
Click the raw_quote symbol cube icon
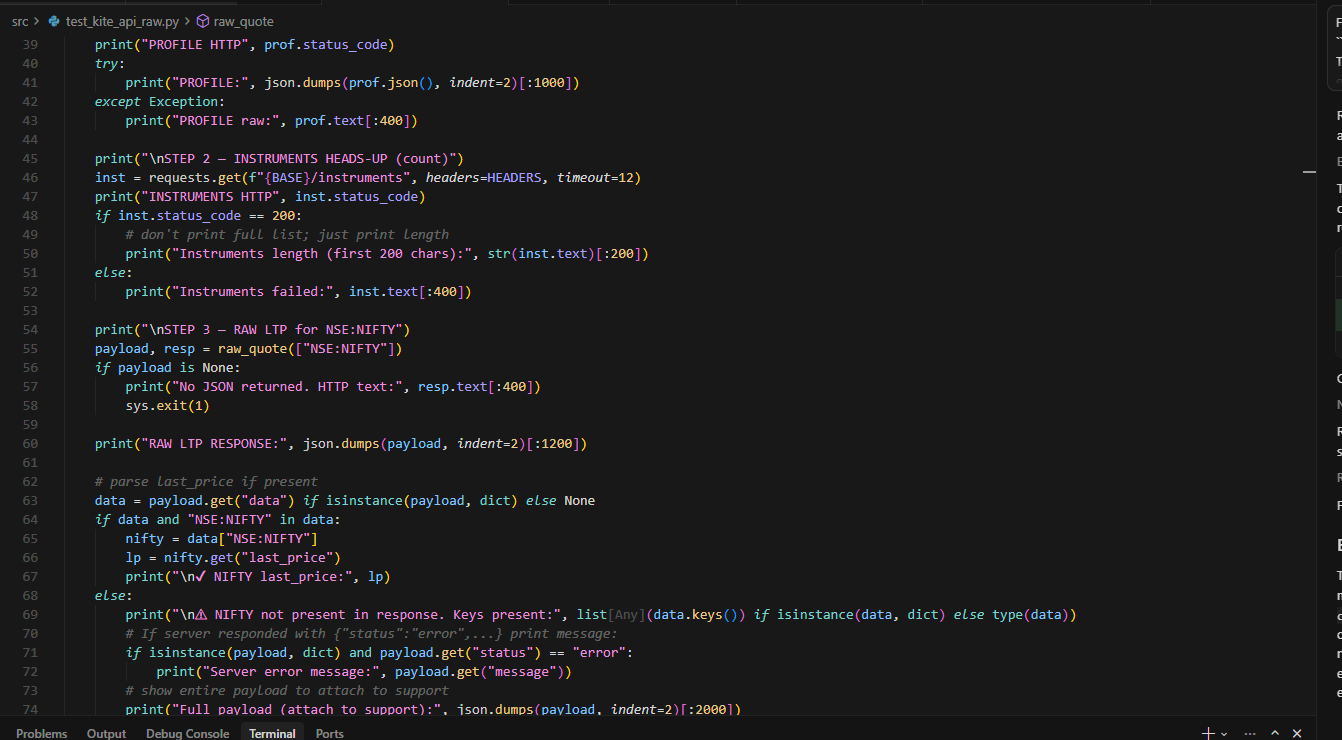coord(203,21)
